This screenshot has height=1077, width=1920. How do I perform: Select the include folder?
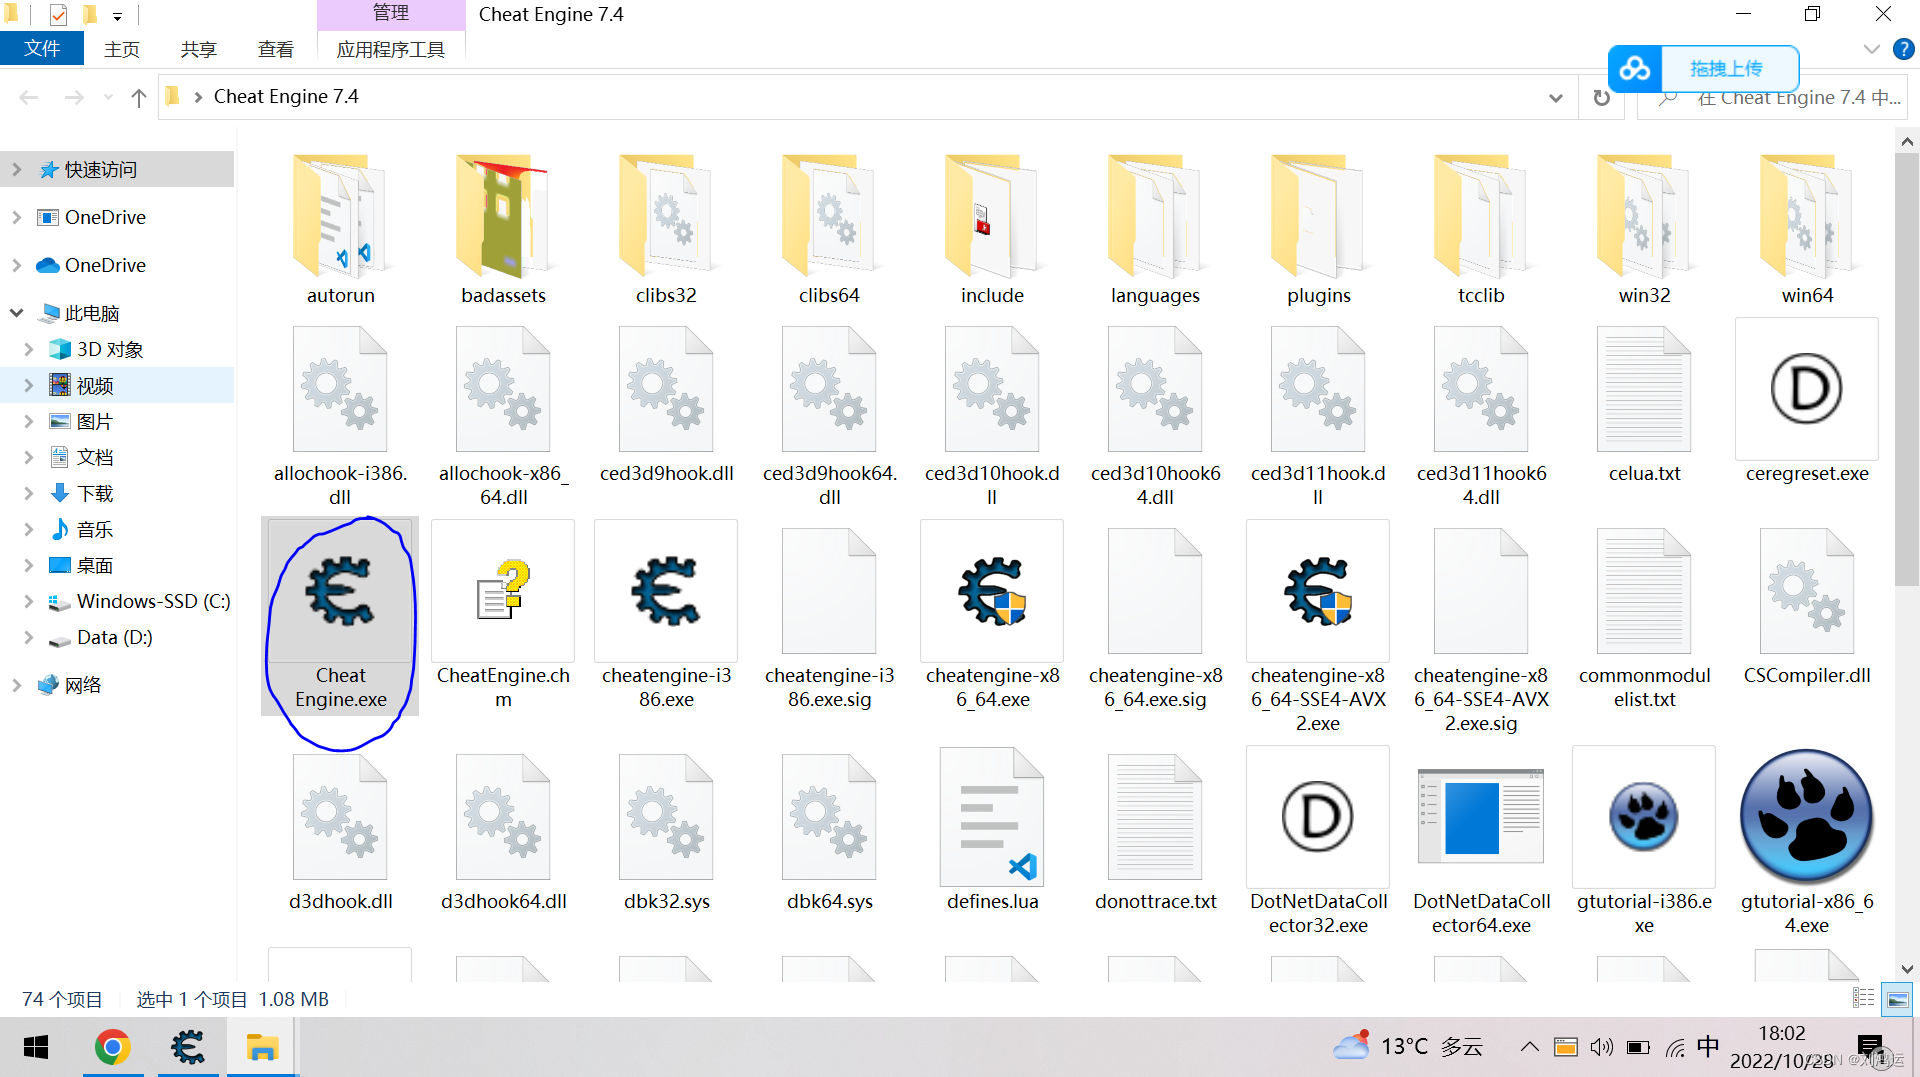pos(992,230)
